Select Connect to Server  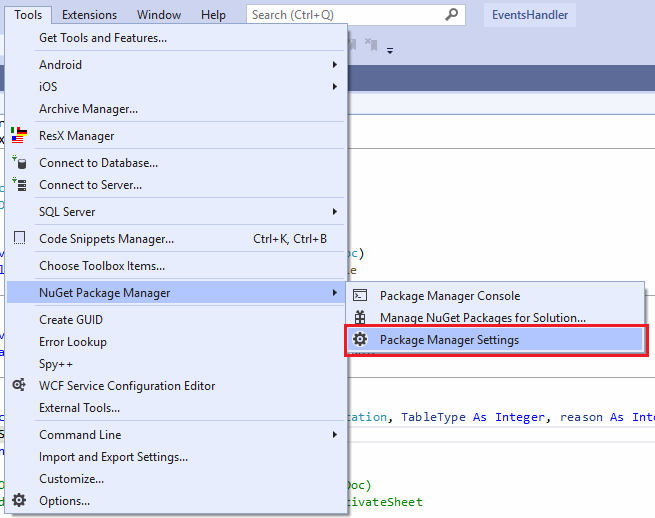176,184
